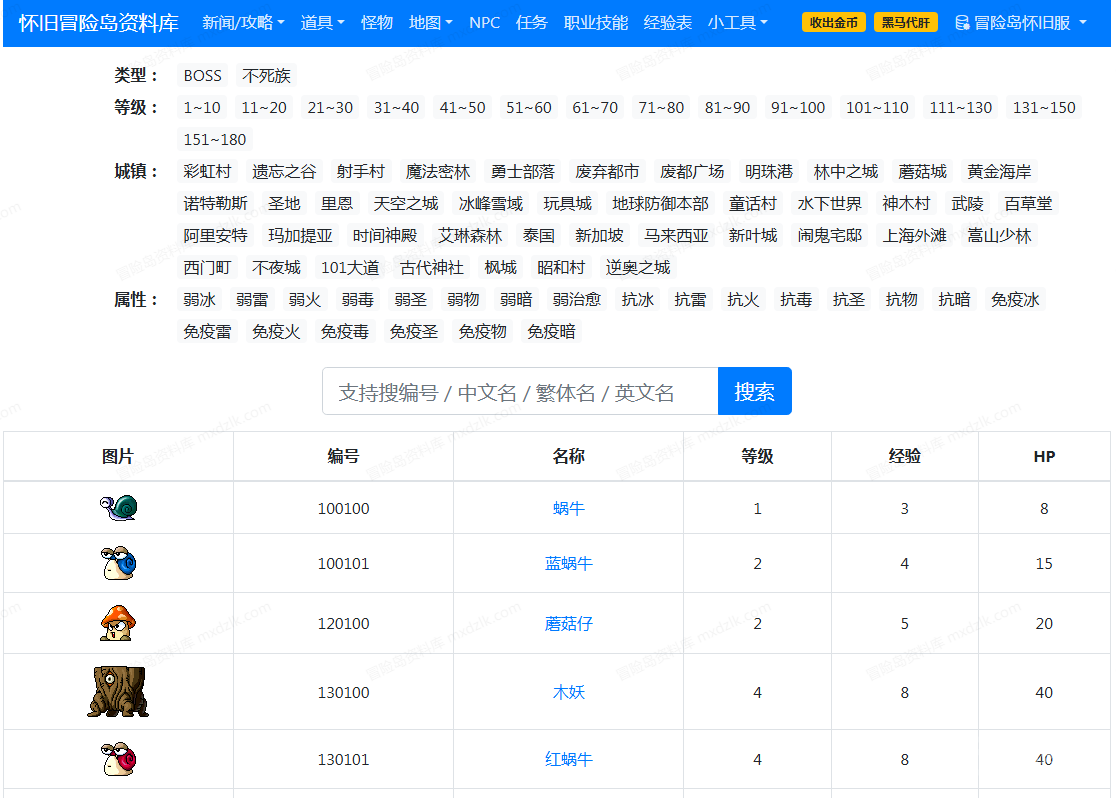Open the 红蜗牛 monster link
This screenshot has height=798, width=1116.
pyautogui.click(x=568, y=760)
